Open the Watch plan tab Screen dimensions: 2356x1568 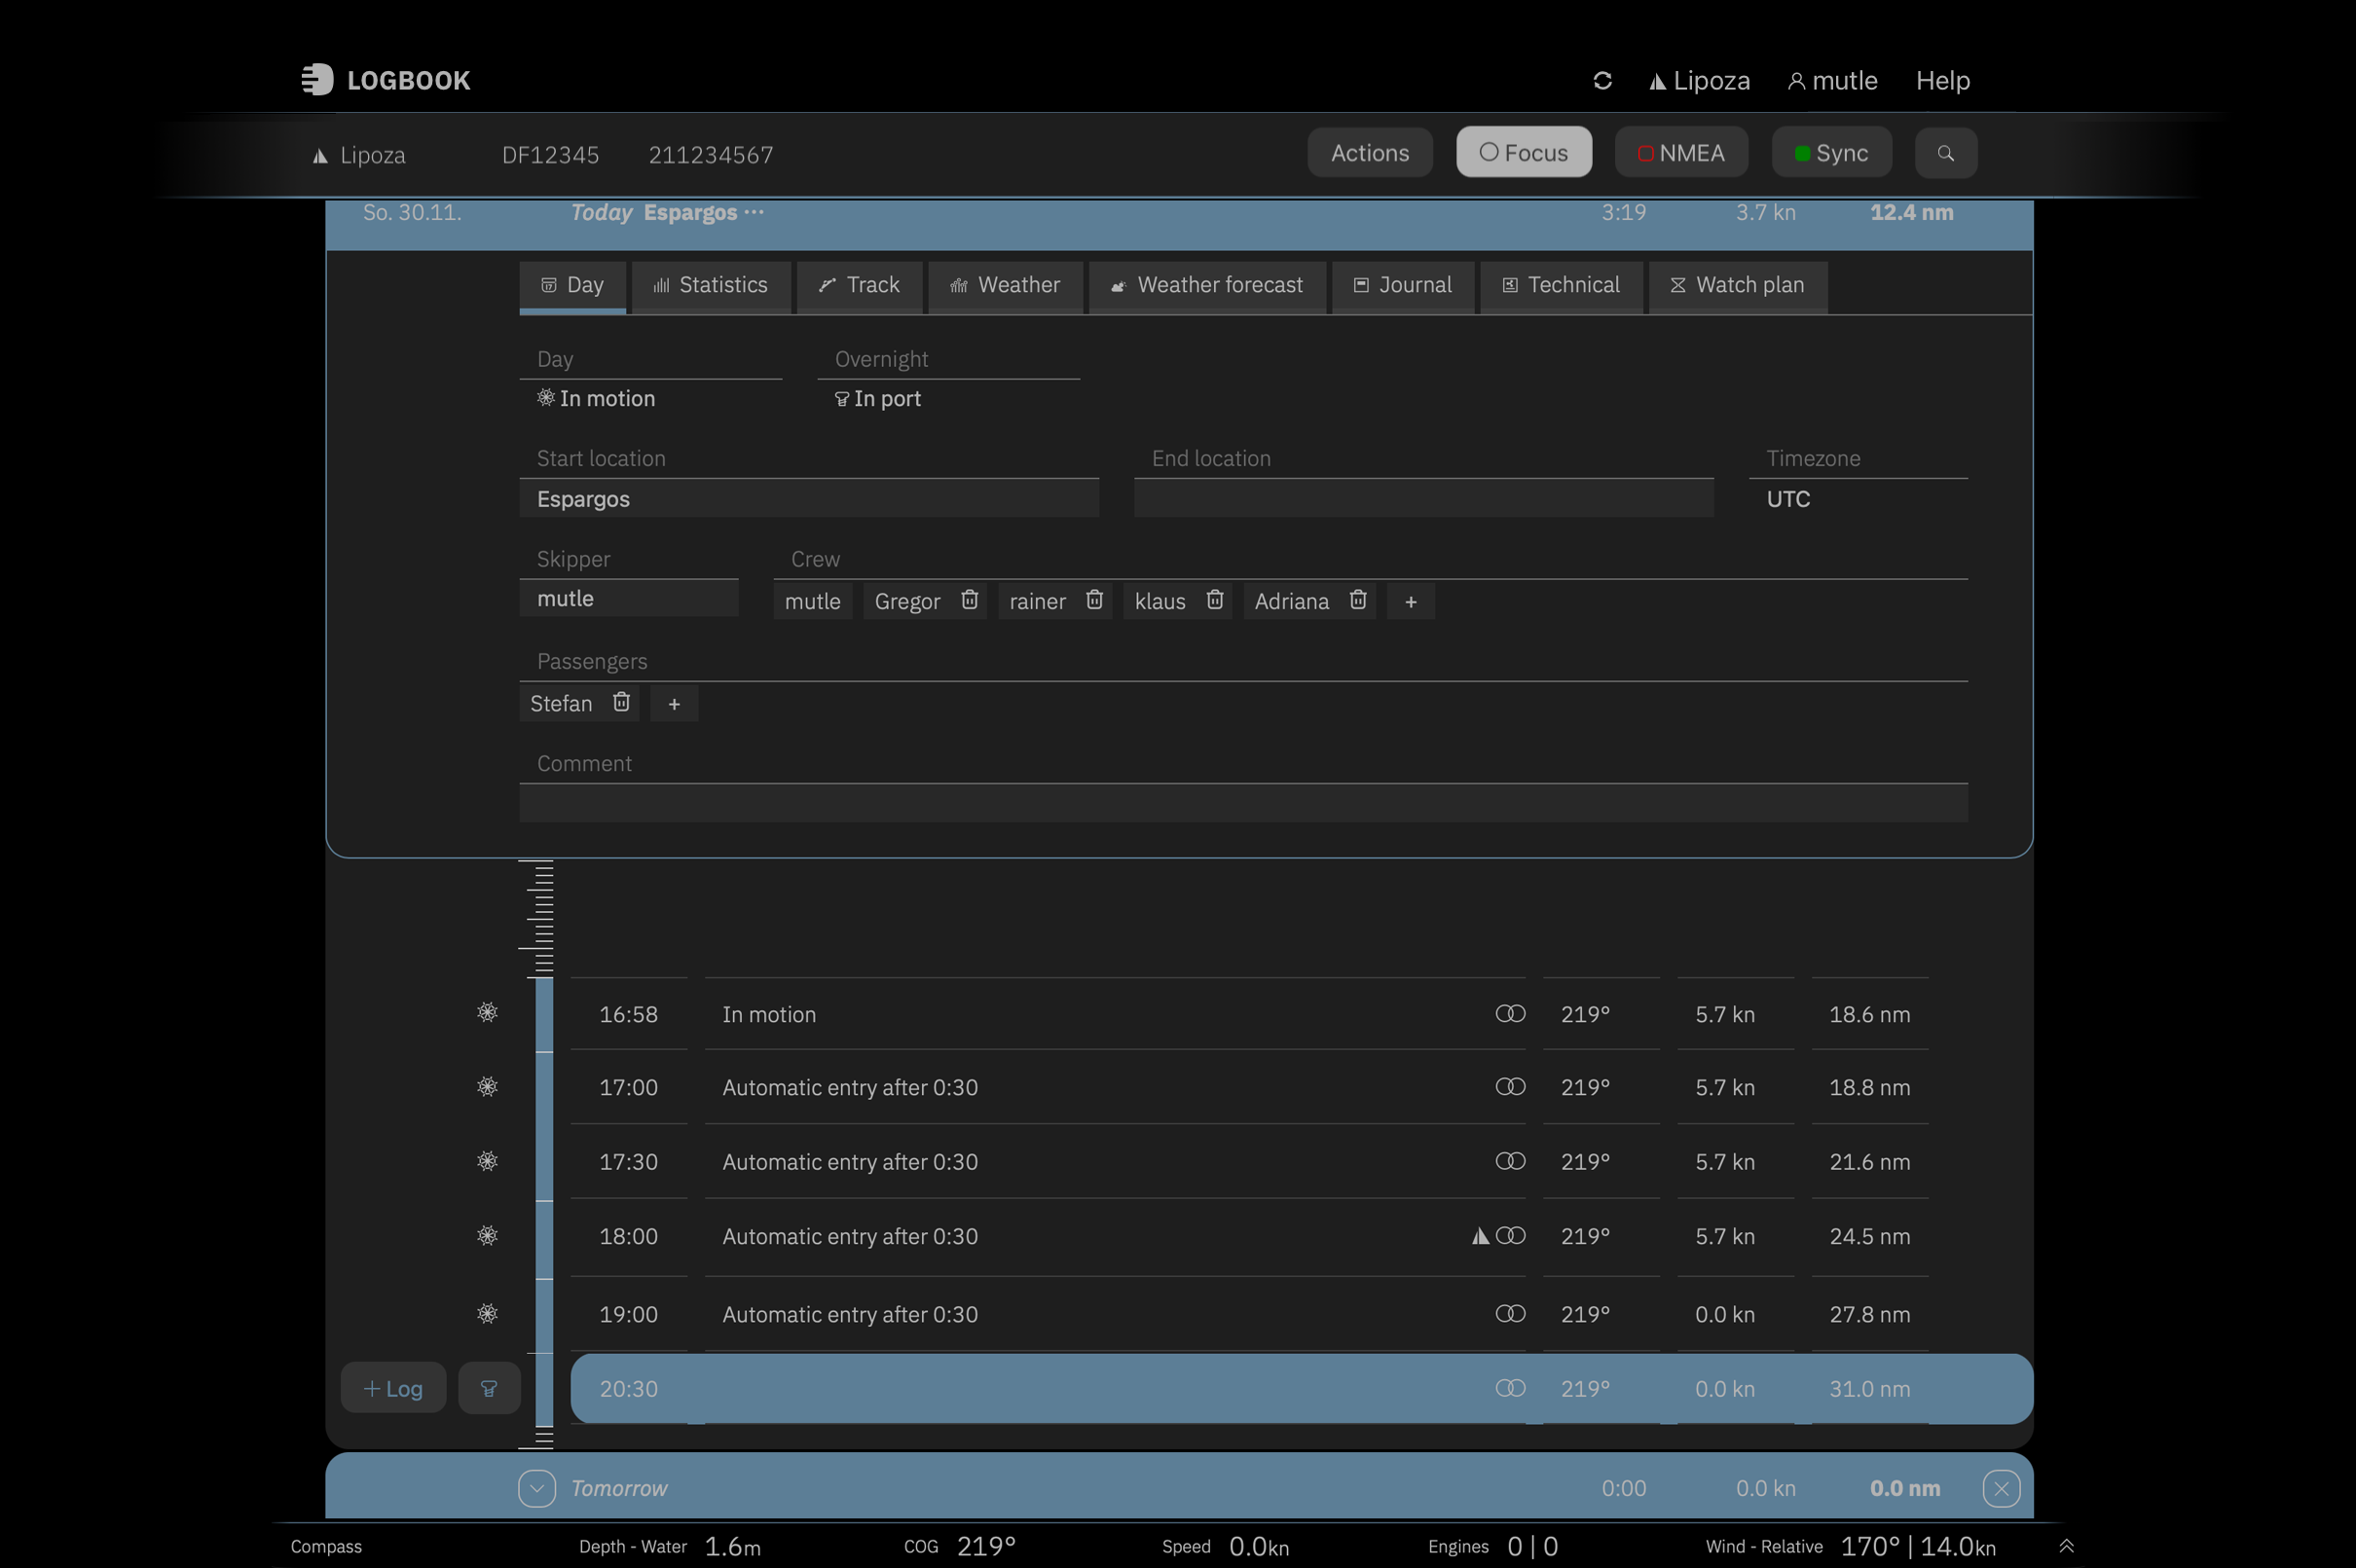click(x=1737, y=286)
